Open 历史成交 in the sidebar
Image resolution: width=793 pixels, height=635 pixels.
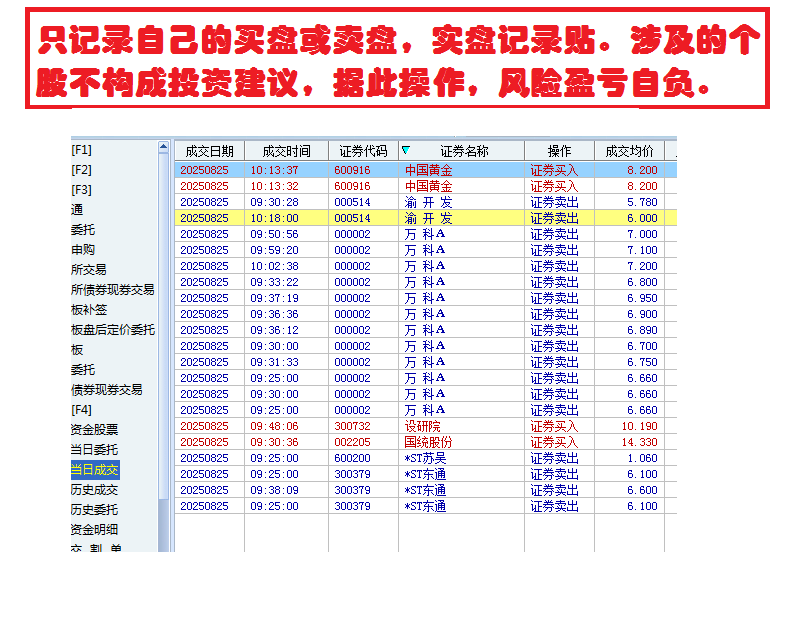click(x=95, y=489)
